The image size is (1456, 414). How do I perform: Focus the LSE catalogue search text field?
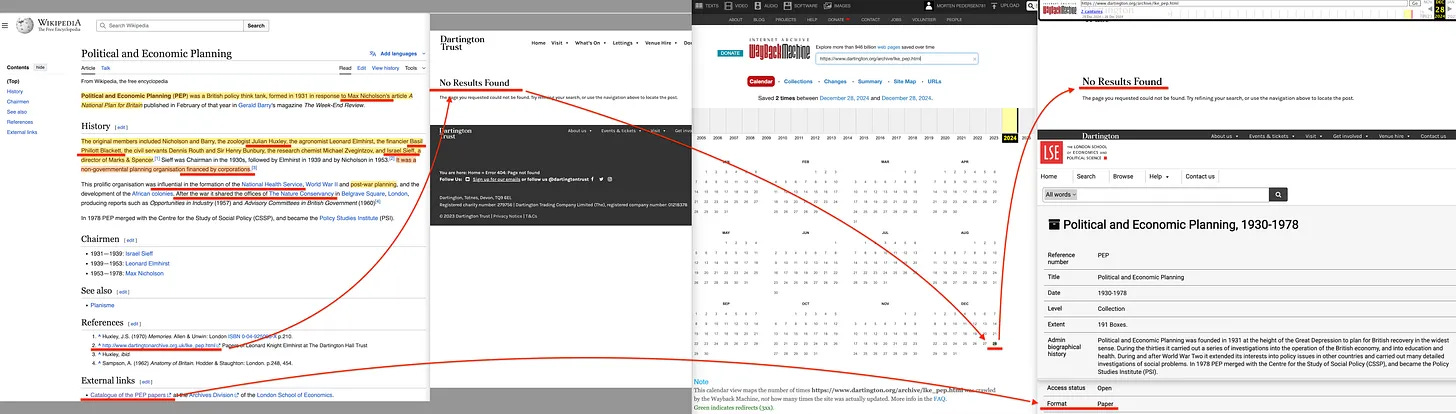[1173, 194]
